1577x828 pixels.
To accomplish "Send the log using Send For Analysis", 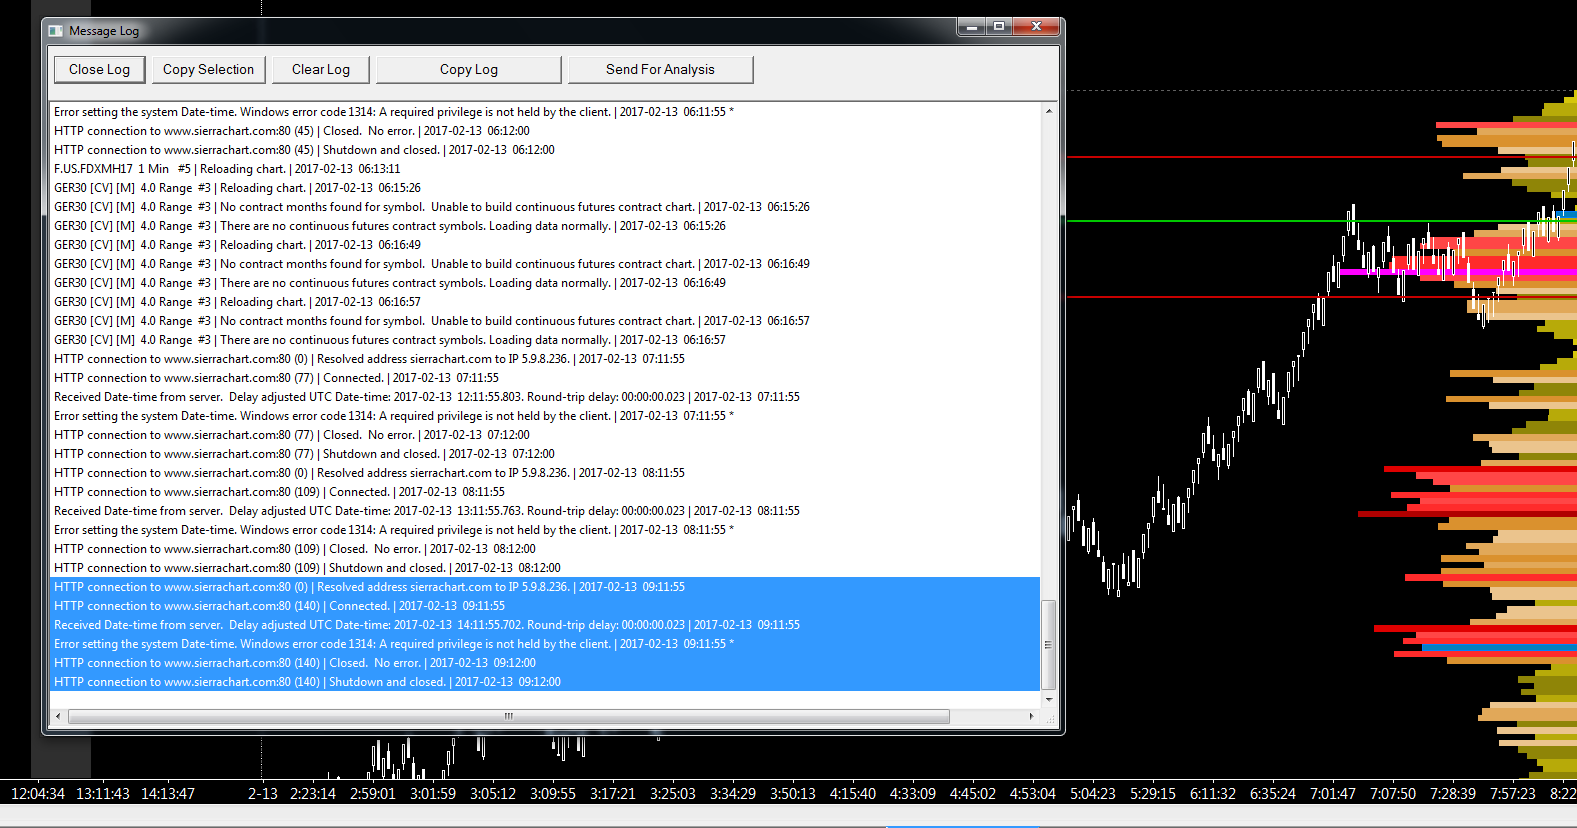I will pos(660,69).
